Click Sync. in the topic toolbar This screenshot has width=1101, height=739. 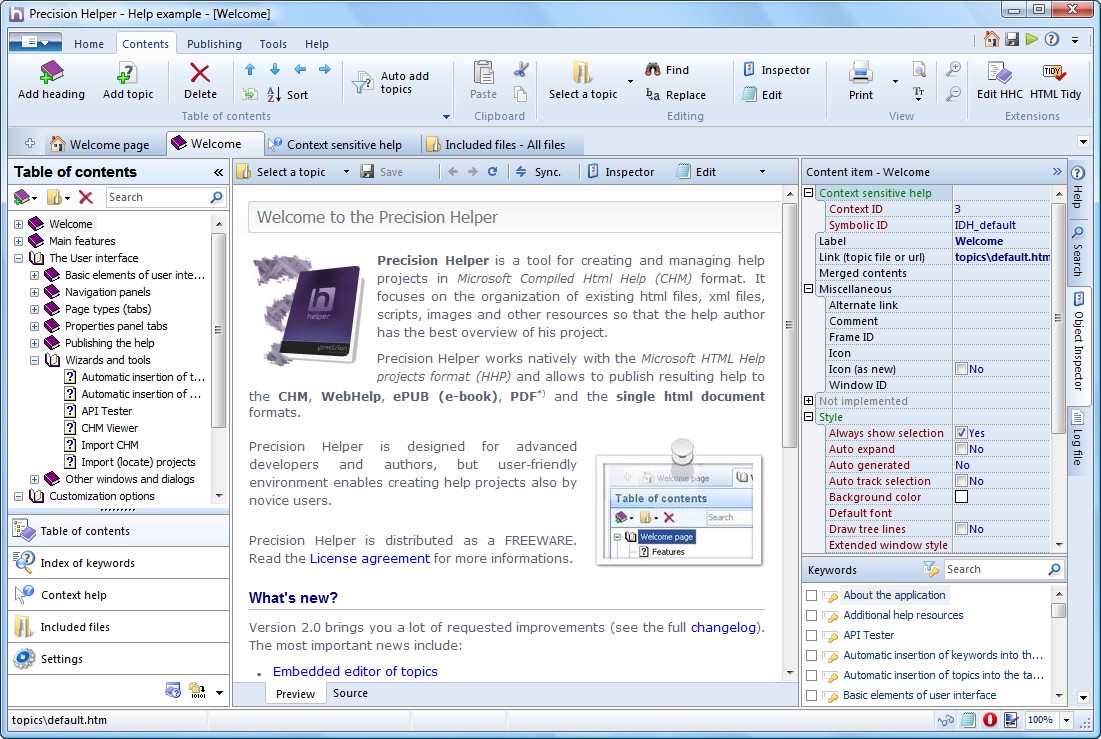click(x=538, y=172)
